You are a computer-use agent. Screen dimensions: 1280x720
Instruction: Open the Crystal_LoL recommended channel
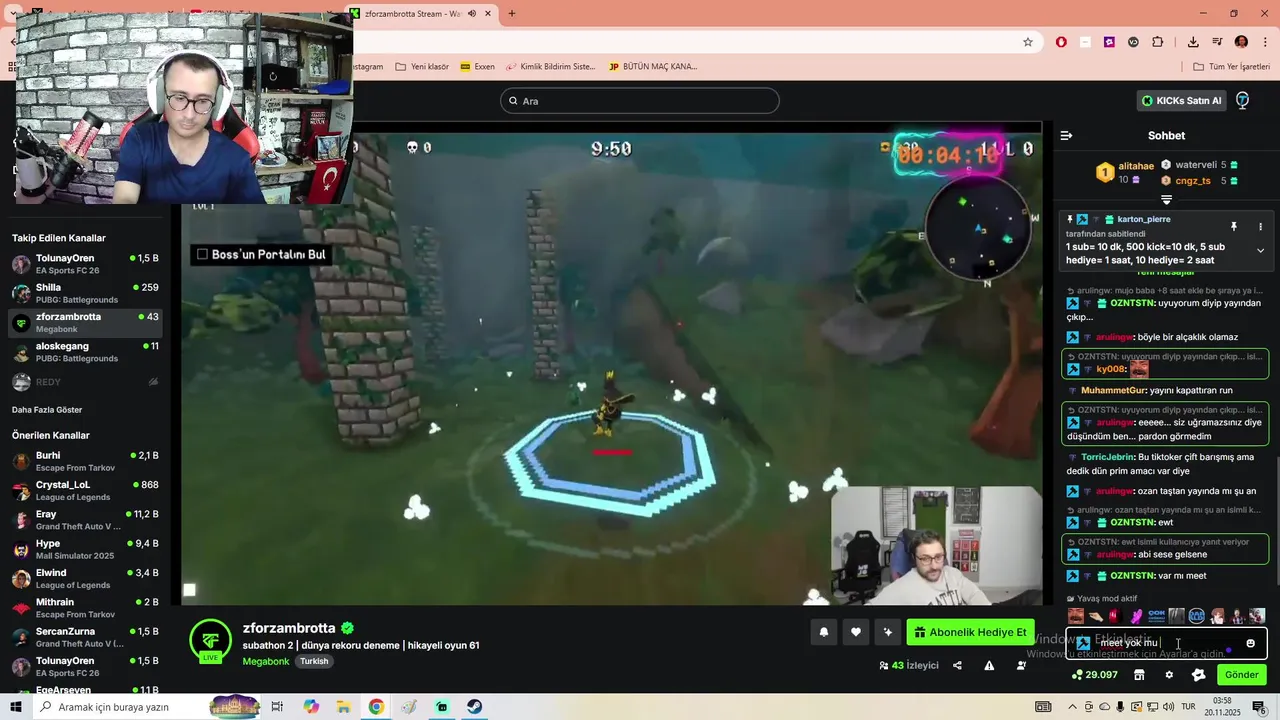[86, 490]
